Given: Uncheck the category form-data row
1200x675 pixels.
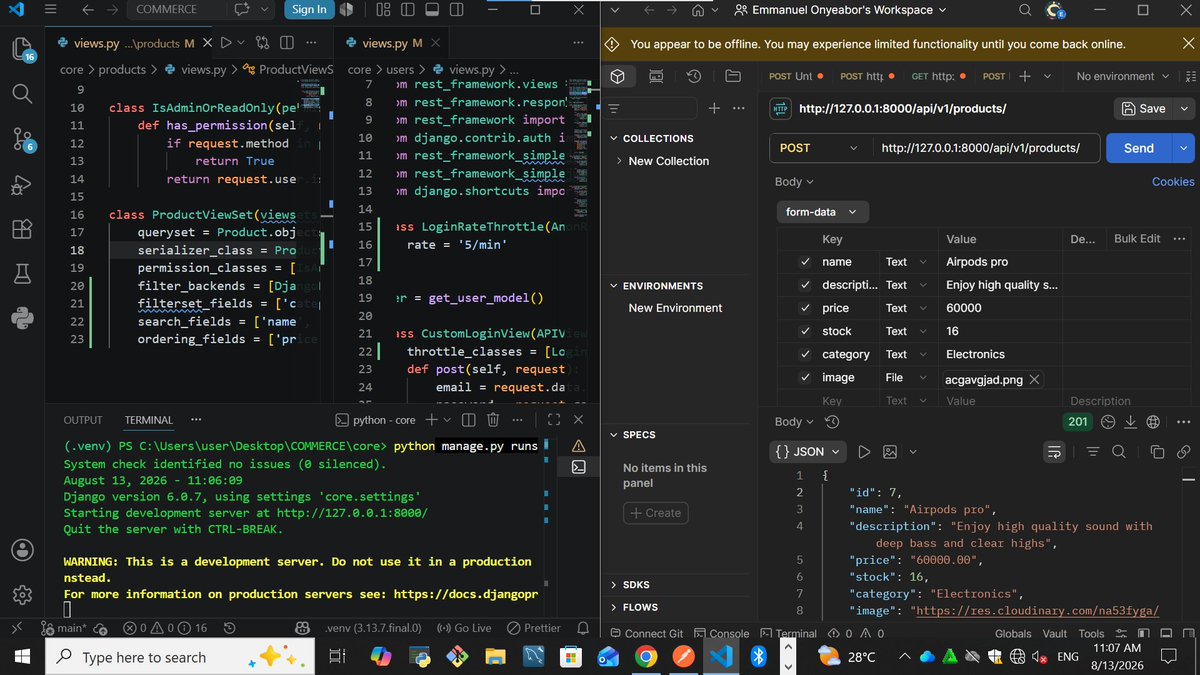Looking at the screenshot, I should coord(805,354).
